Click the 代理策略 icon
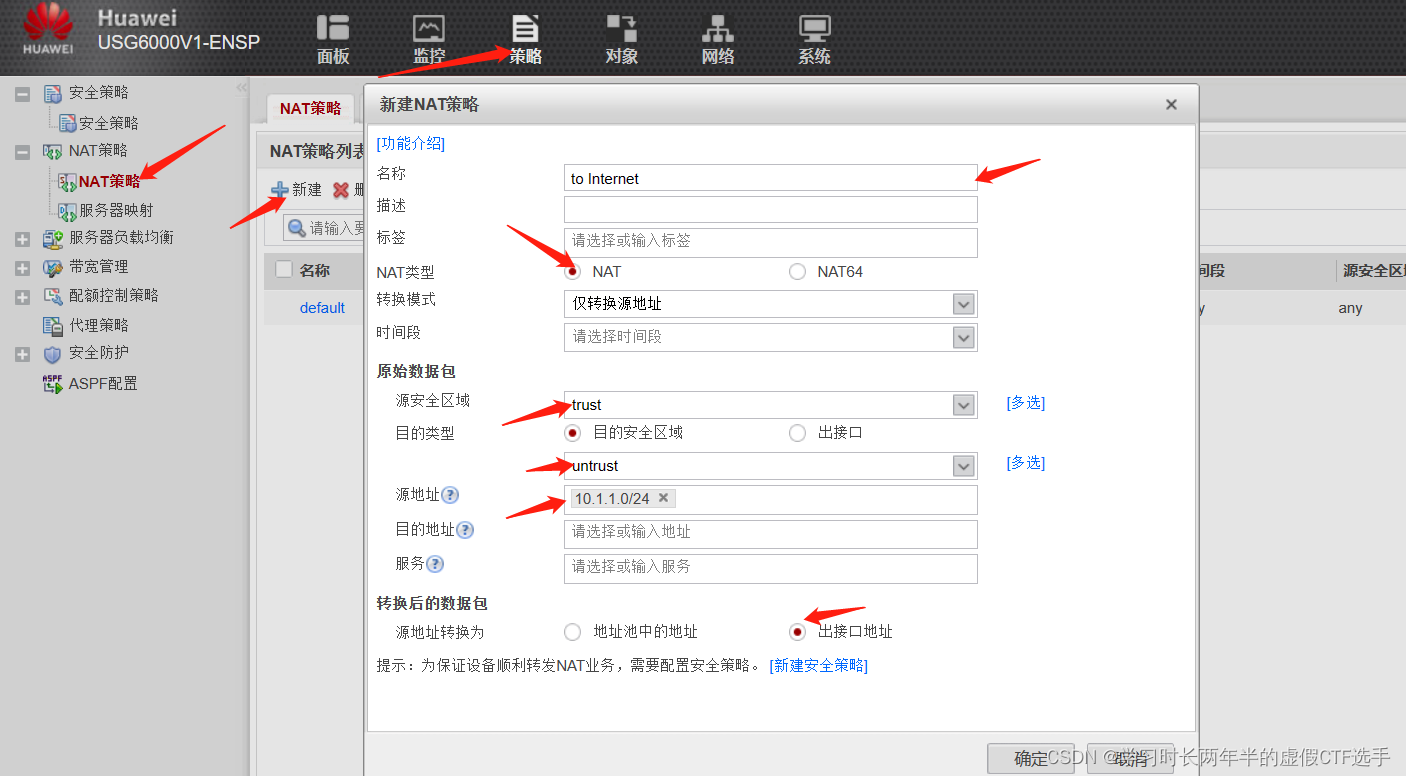The height and width of the screenshot is (776, 1406). (53, 326)
